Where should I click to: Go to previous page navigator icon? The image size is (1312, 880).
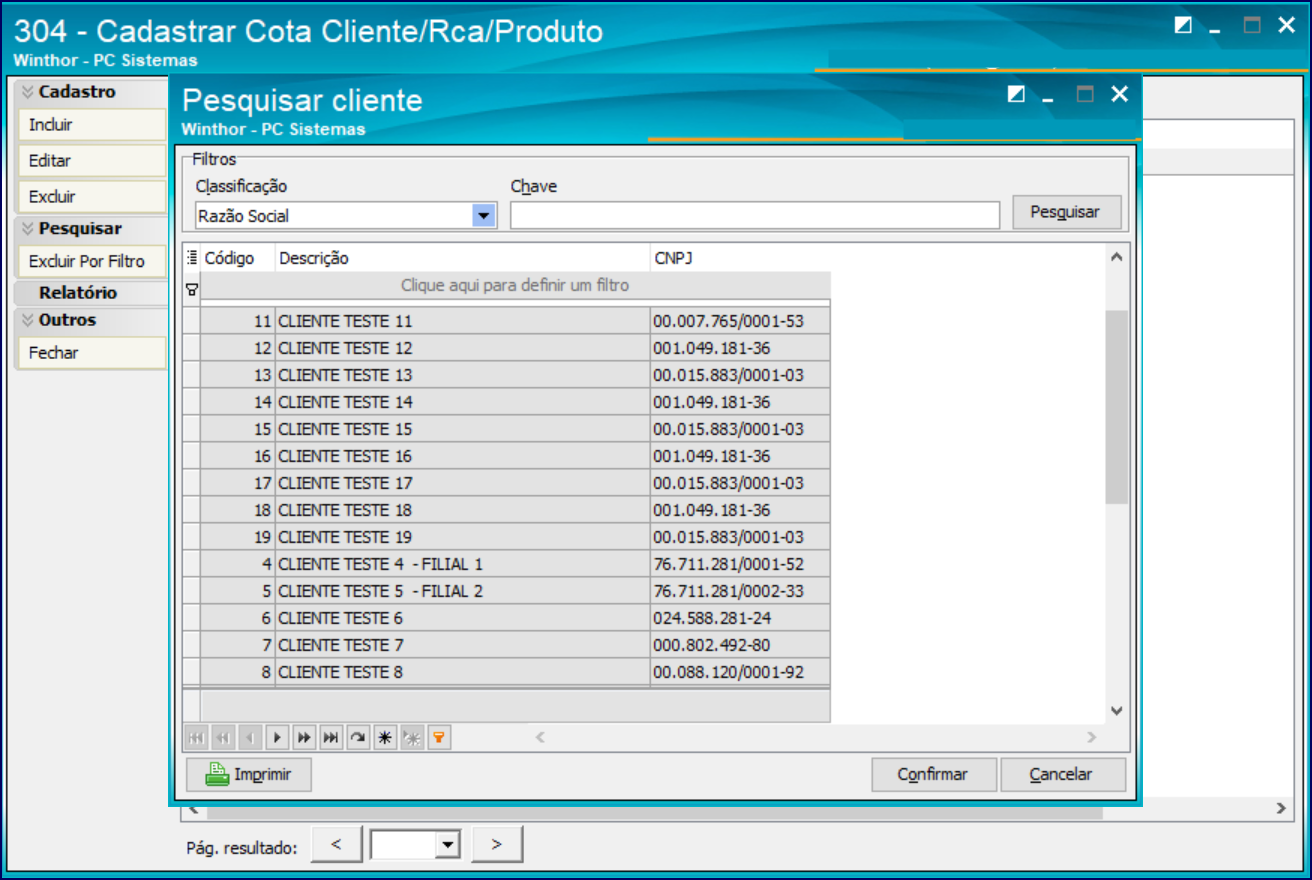click(x=223, y=738)
